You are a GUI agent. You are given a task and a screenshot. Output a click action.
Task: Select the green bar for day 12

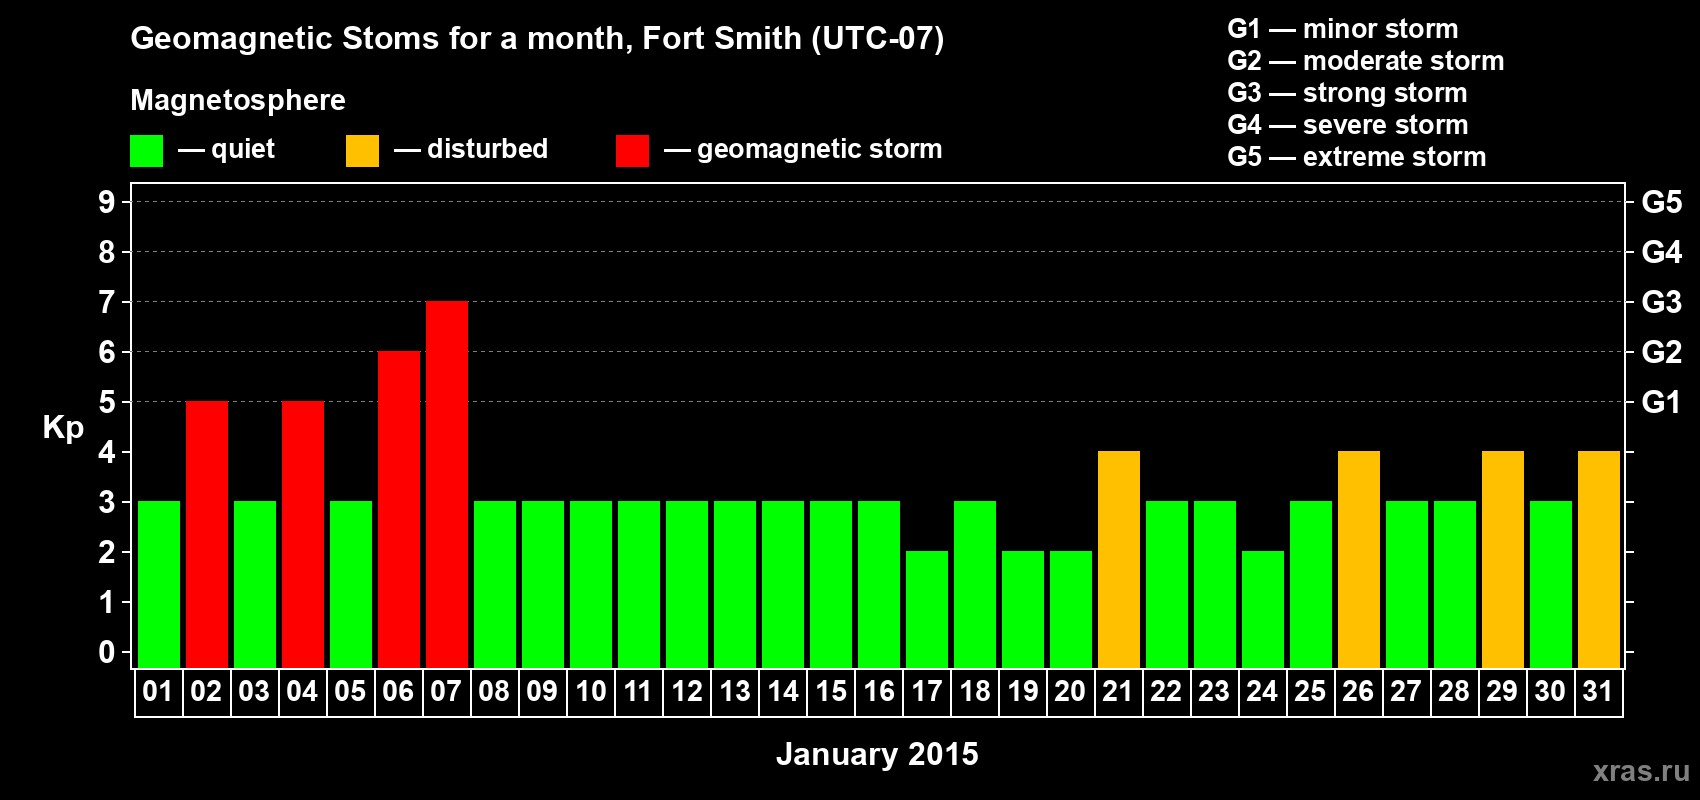click(x=687, y=585)
